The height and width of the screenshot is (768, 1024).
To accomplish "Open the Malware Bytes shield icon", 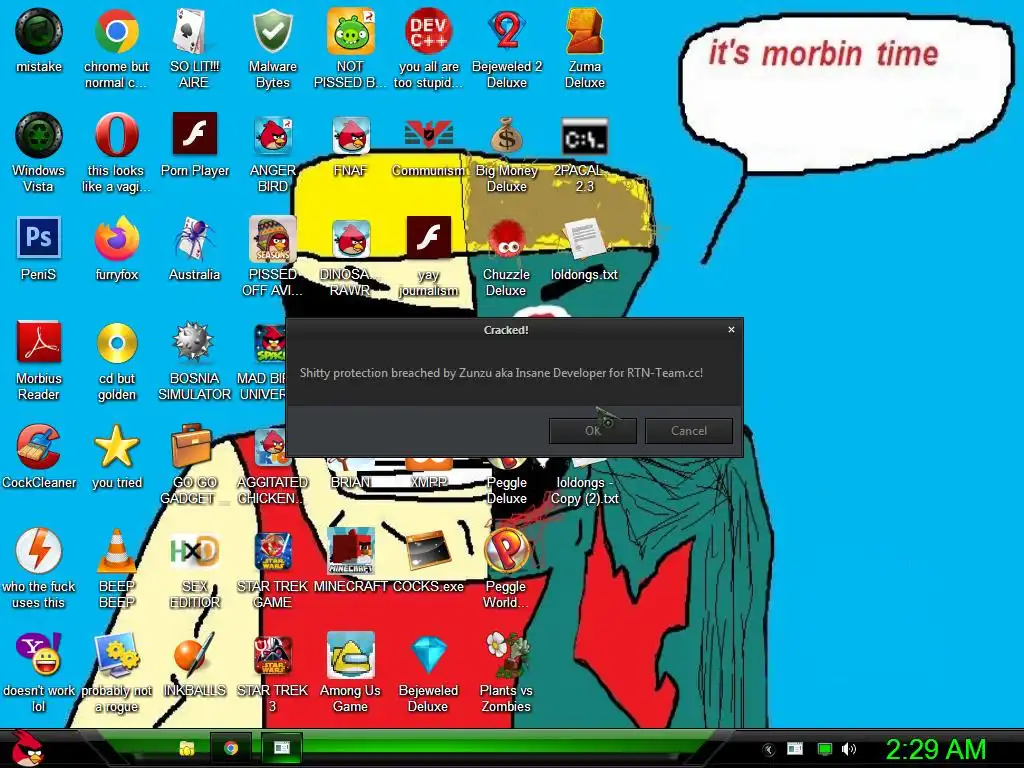I will pyautogui.click(x=272, y=31).
